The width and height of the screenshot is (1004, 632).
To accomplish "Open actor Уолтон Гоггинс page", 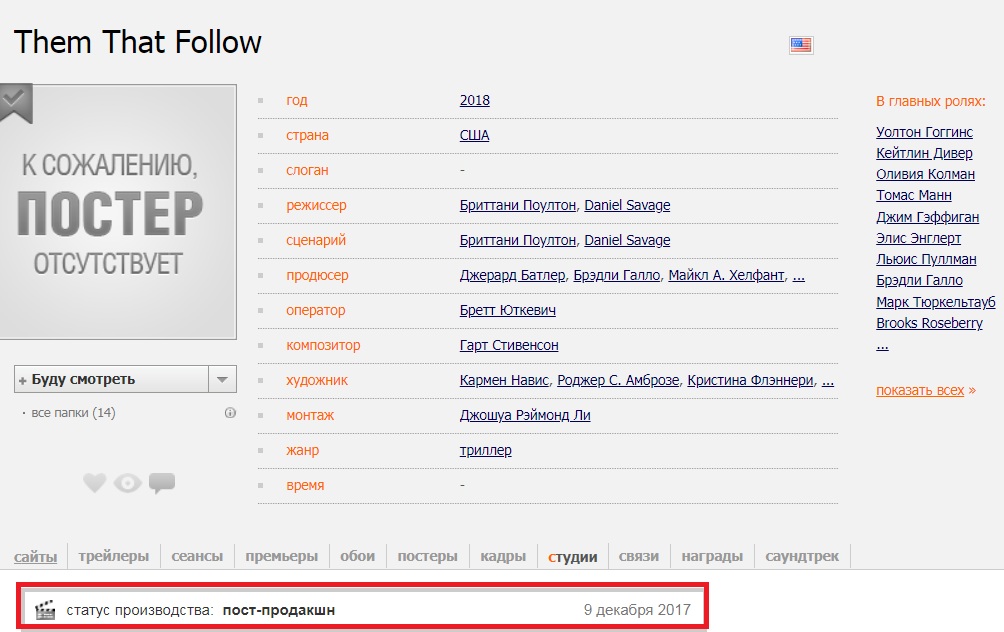I will tap(924, 132).
